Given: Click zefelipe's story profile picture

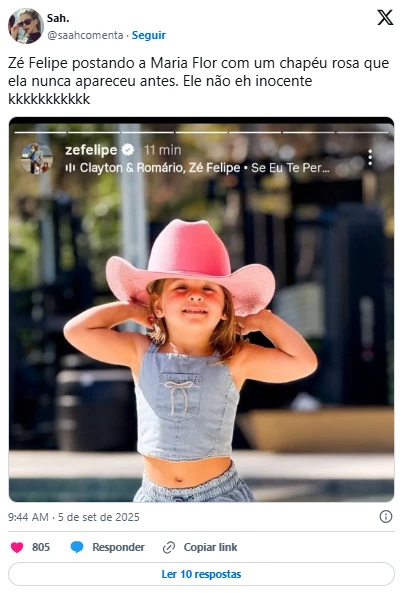Looking at the screenshot, I should [x=37, y=158].
